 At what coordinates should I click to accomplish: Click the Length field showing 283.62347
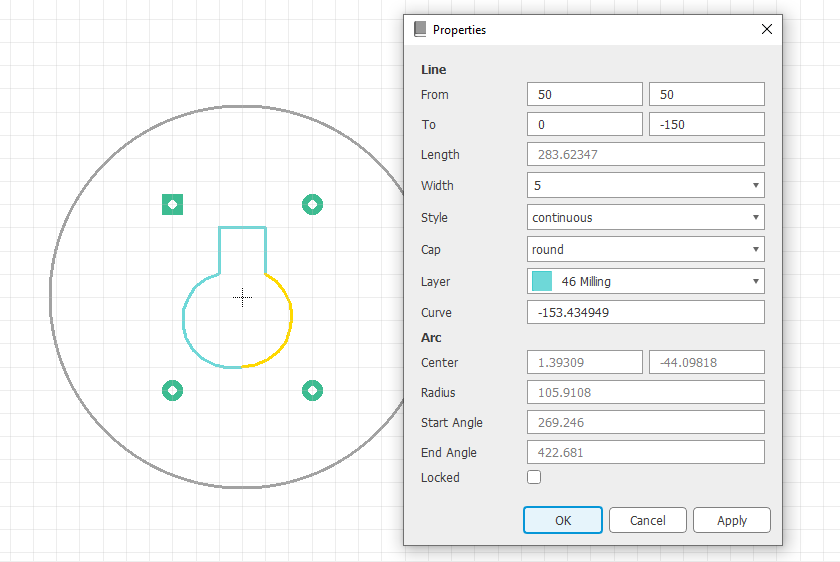pyautogui.click(x=646, y=154)
